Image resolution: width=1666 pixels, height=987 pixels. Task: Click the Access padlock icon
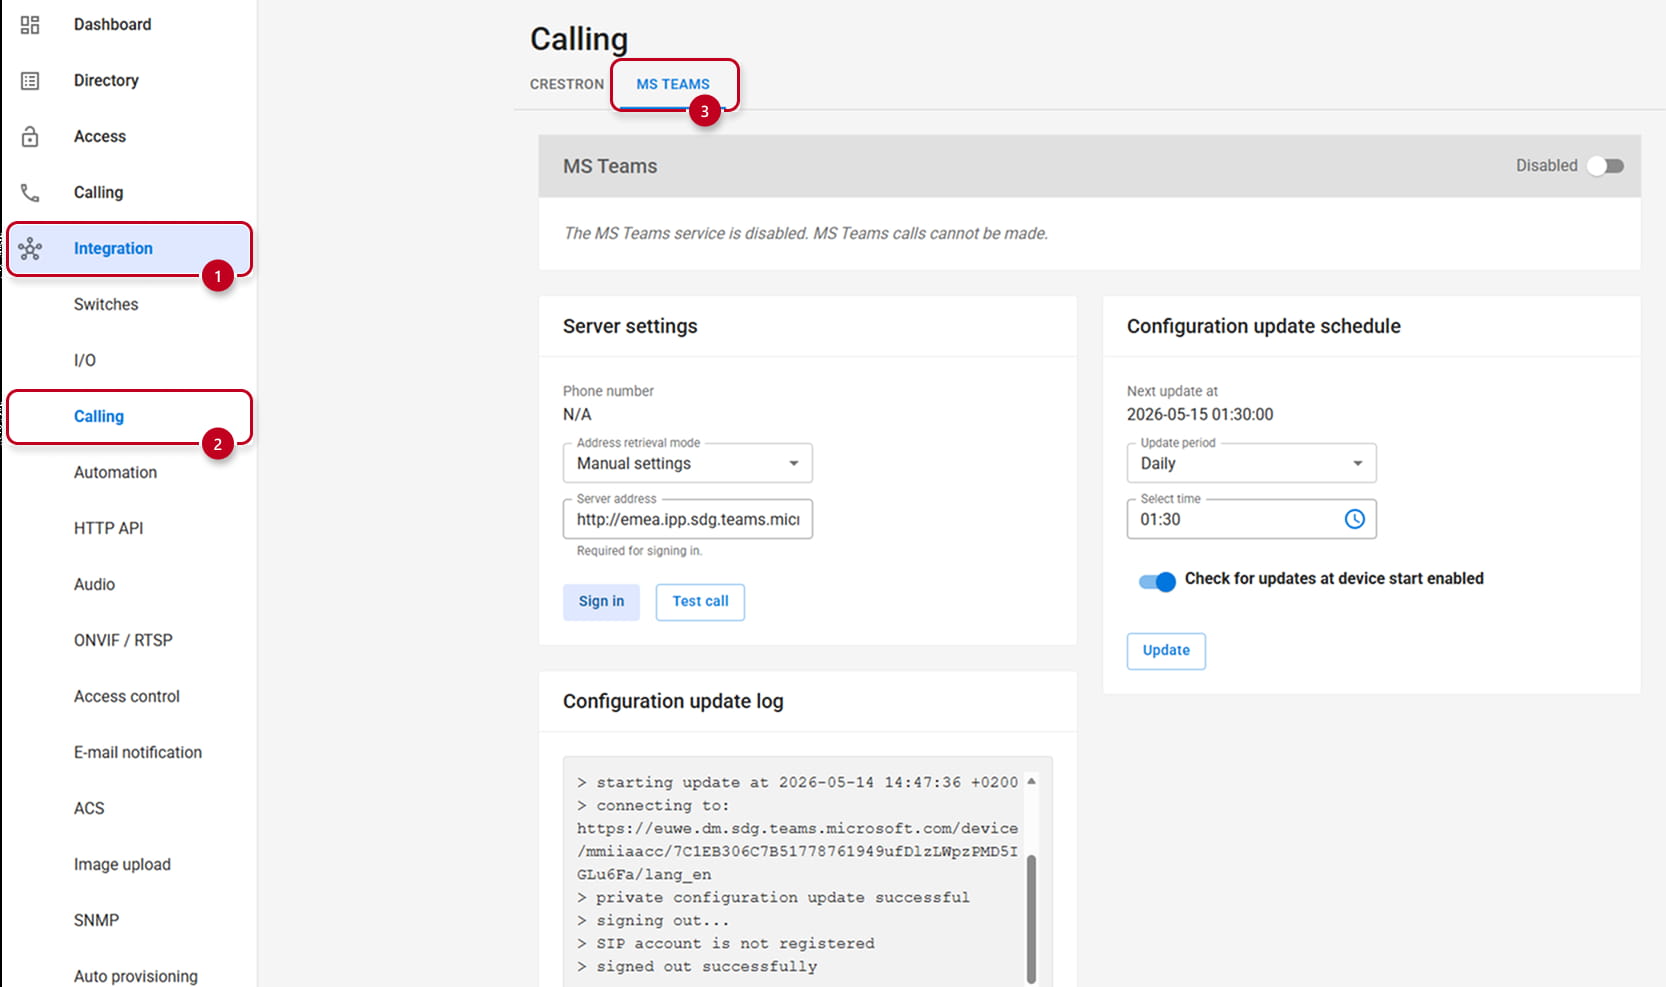coord(30,137)
